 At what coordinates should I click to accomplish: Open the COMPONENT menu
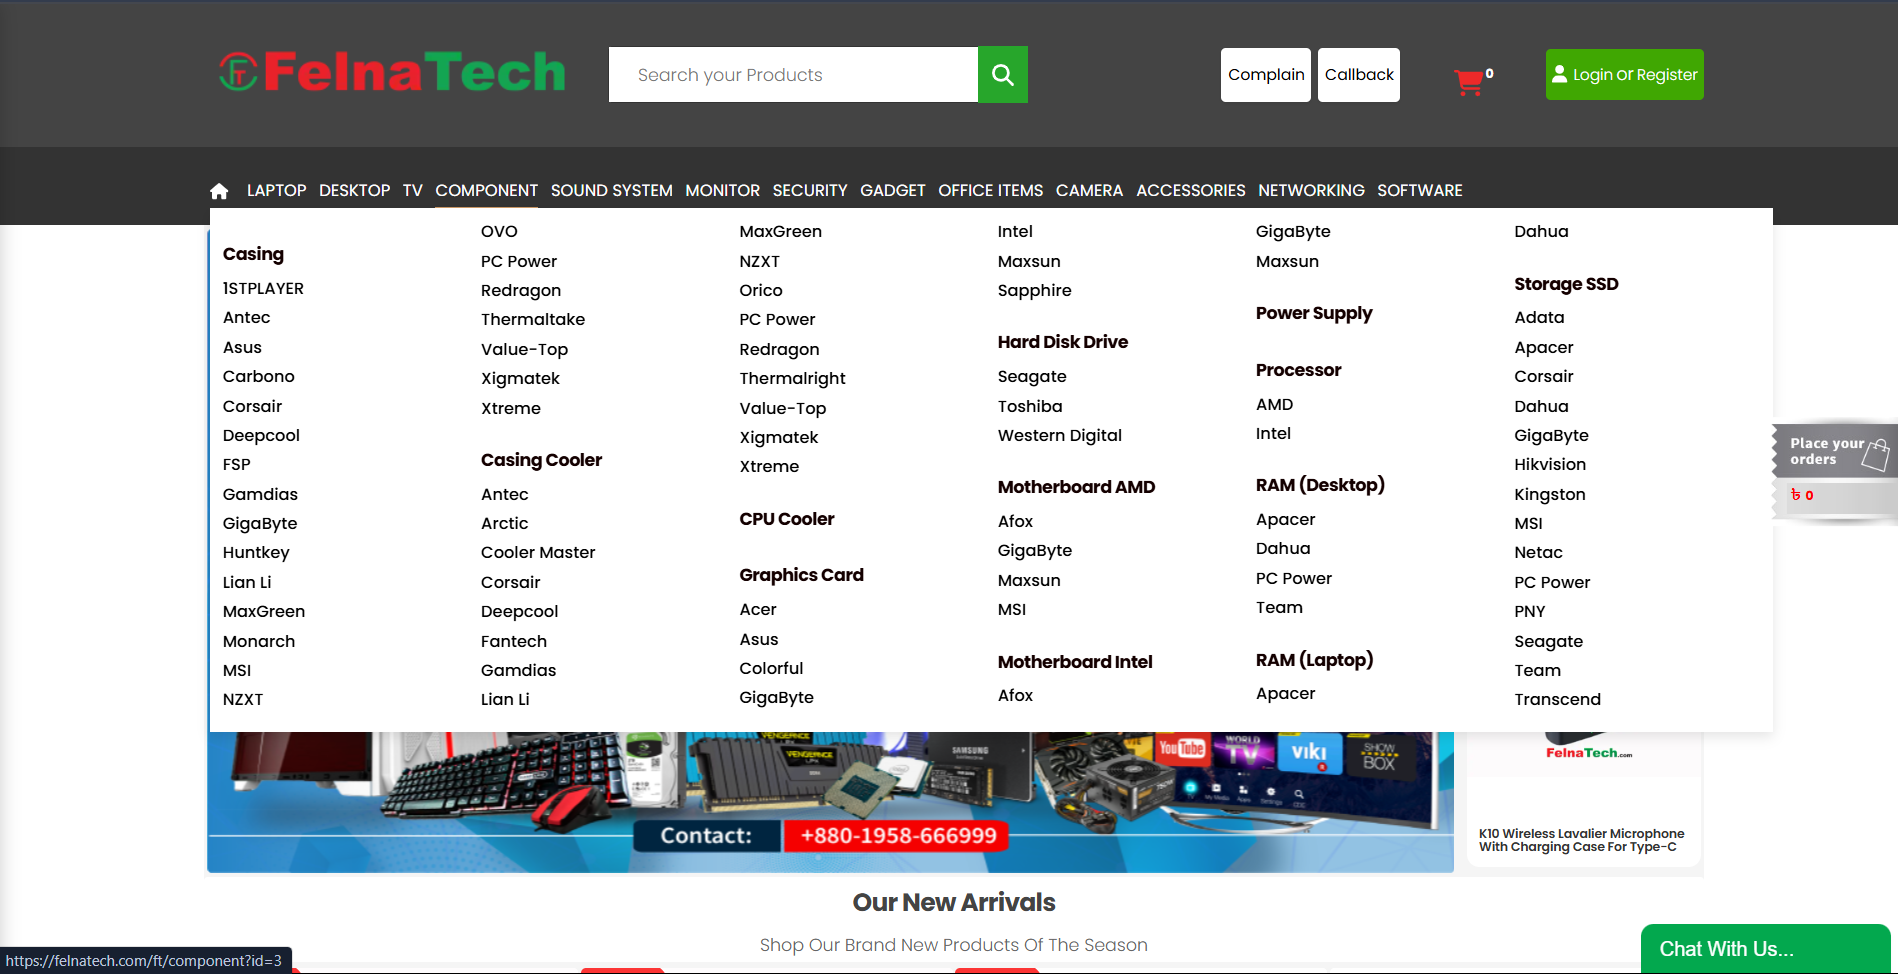[487, 190]
